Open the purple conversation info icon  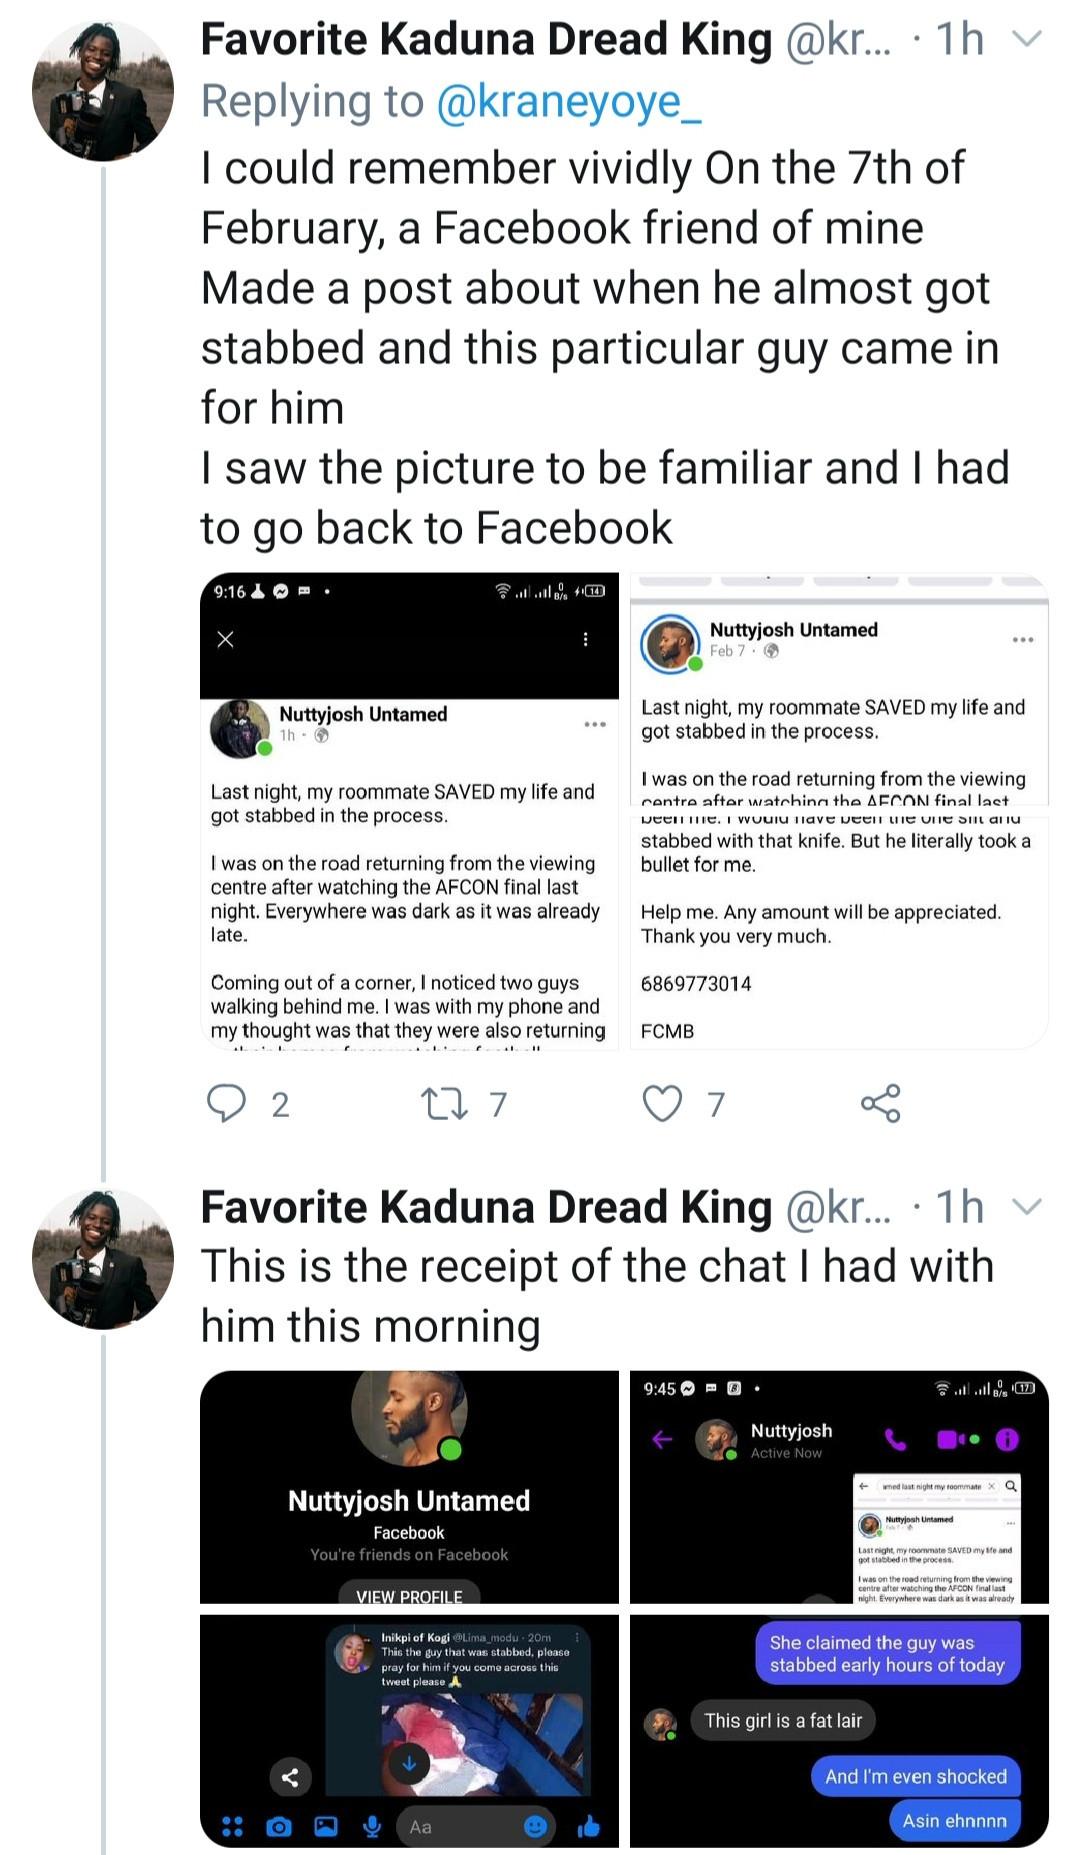pyautogui.click(x=1007, y=1440)
